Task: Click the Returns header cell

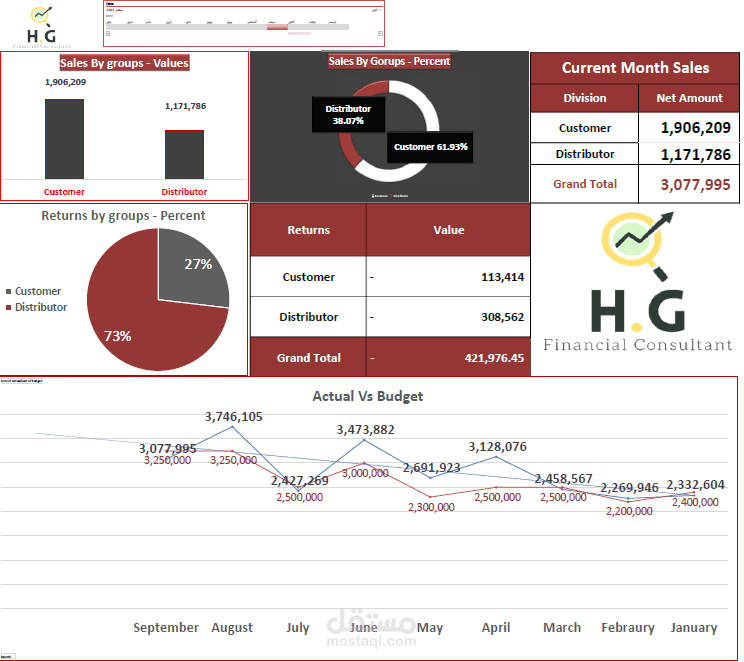Action: (x=308, y=230)
